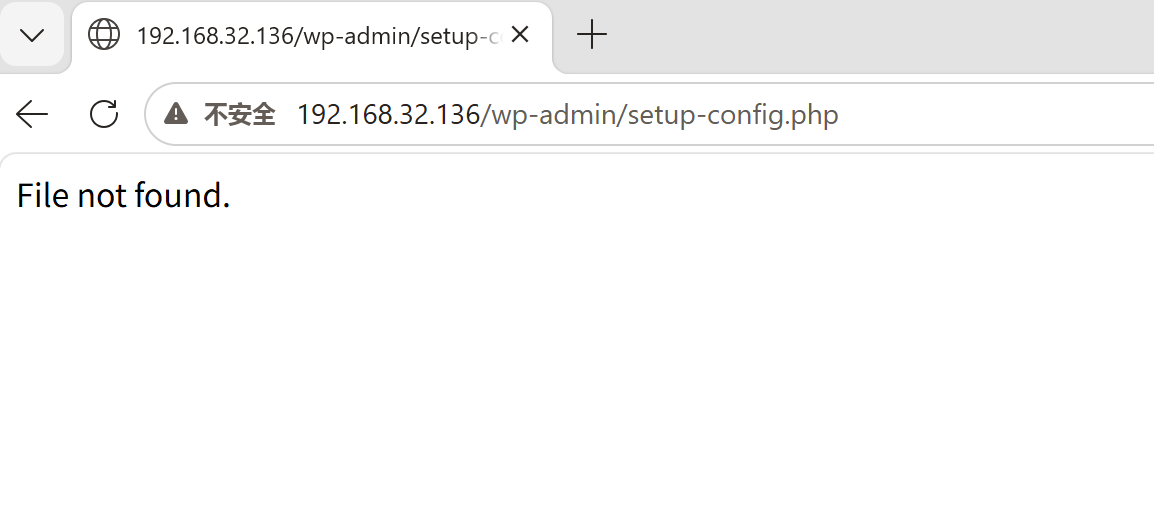Viewport: 1154px width, 508px height.
Task: Select the 192.168.32.136/wp-admin tab title
Action: (x=319, y=35)
